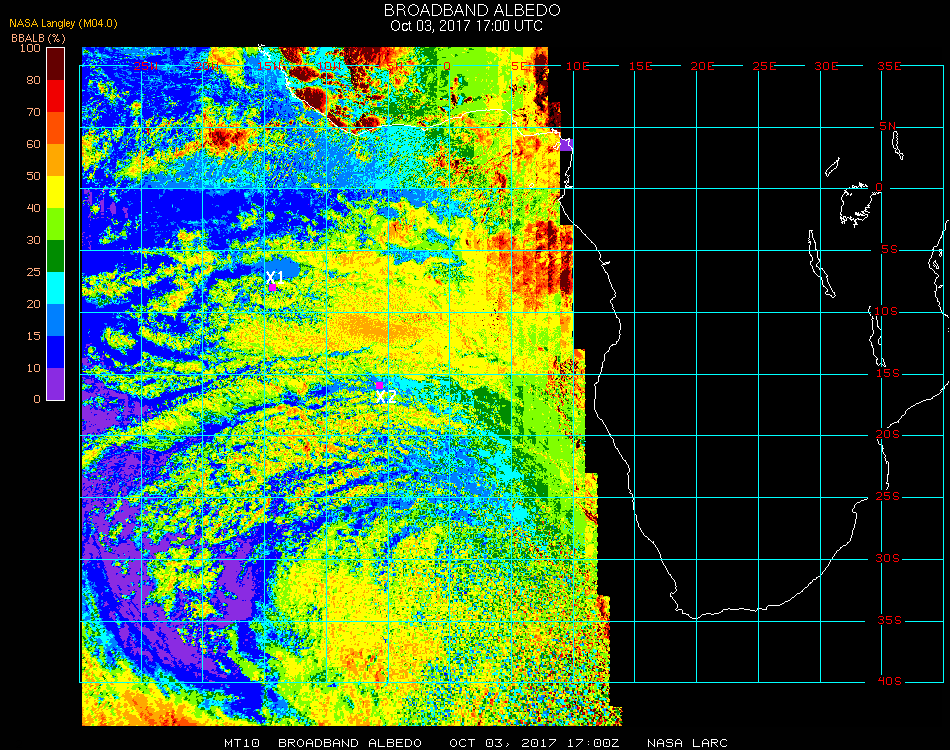Click the '40S' latitude label
The width and height of the screenshot is (950, 750).
[x=889, y=682]
